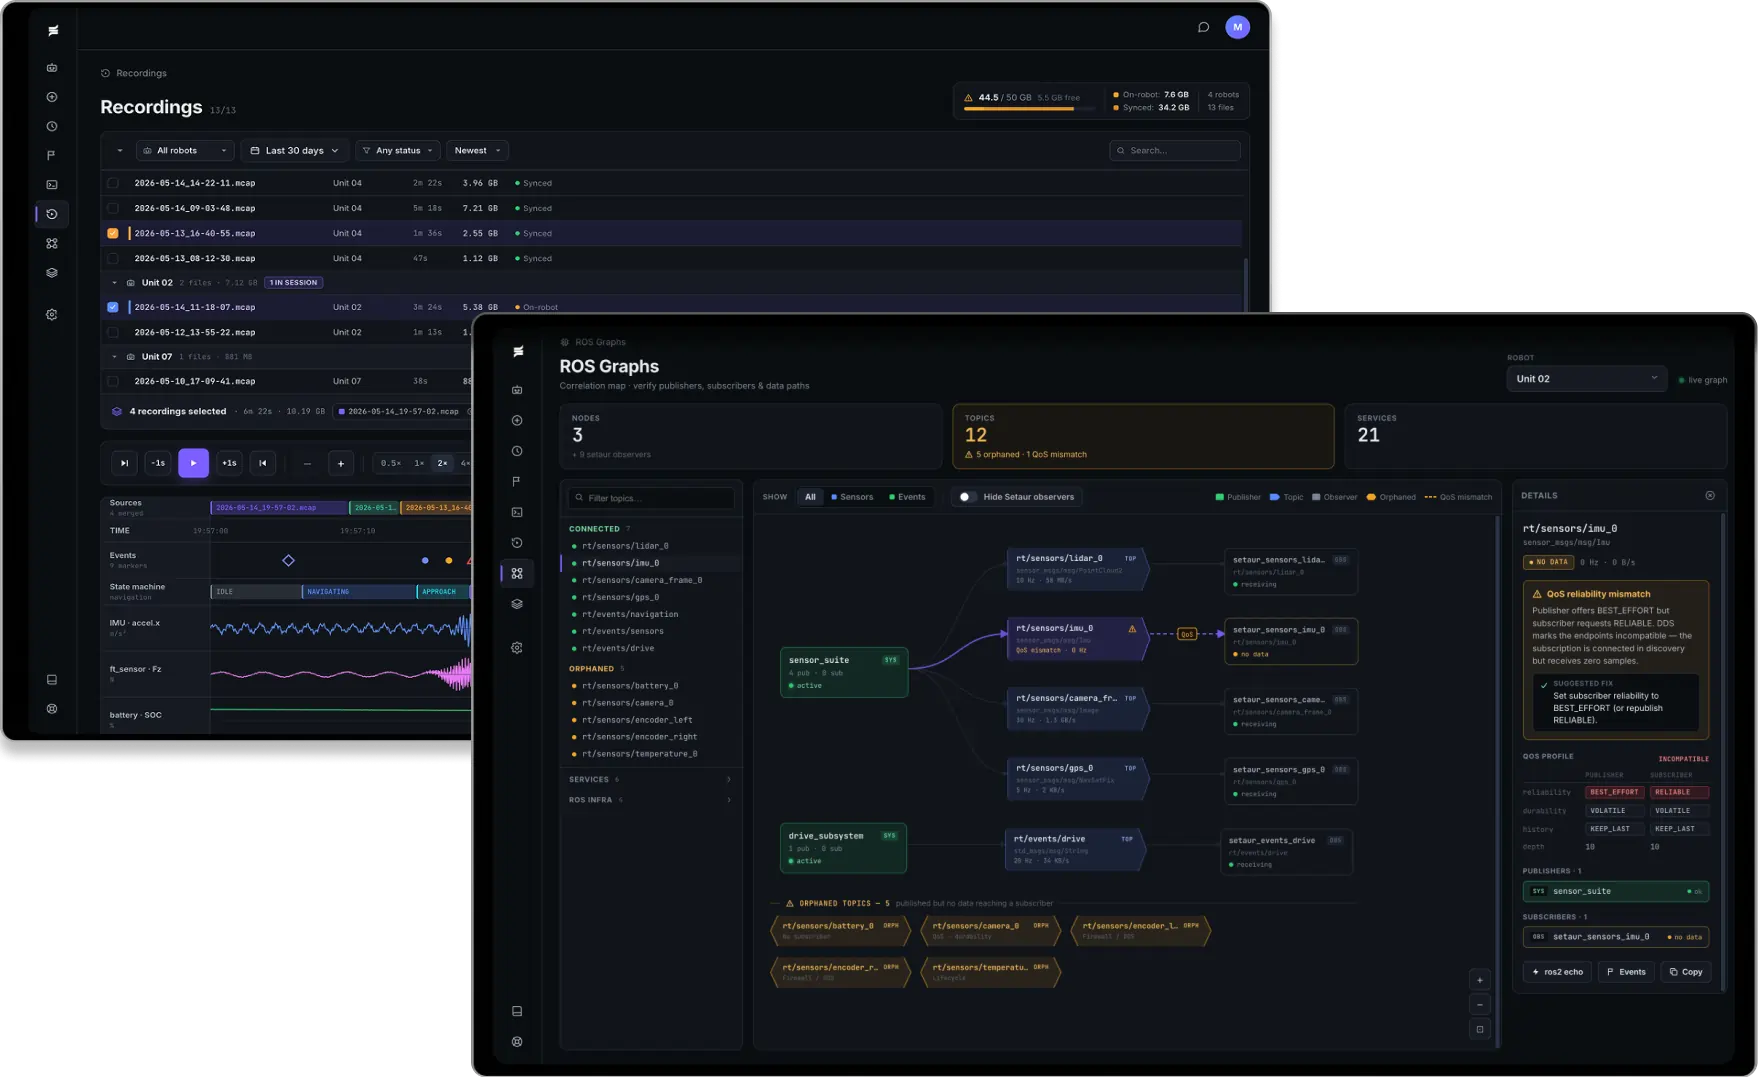1758x1077 pixels.
Task: Open ROS graphs icon in Recordings sidebar
Action: [x=52, y=243]
